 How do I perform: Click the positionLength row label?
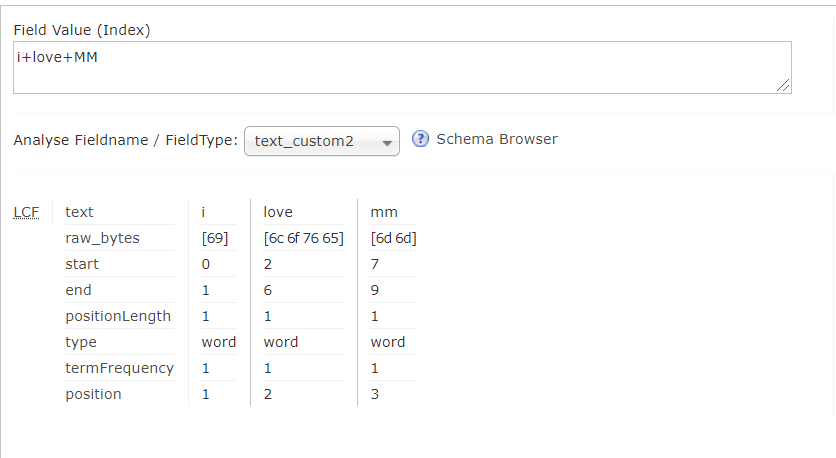pos(118,316)
